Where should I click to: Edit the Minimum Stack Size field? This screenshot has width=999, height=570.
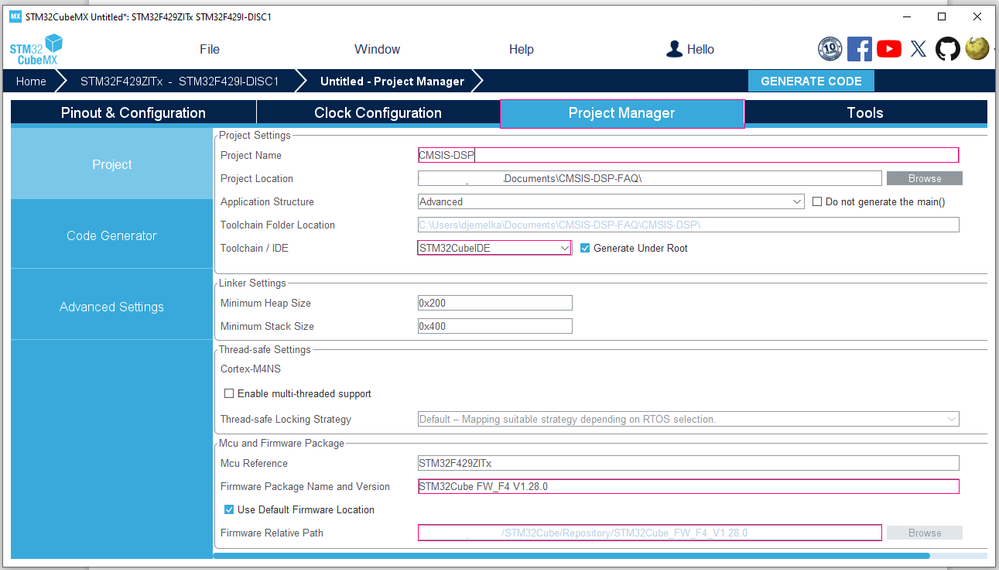(495, 326)
